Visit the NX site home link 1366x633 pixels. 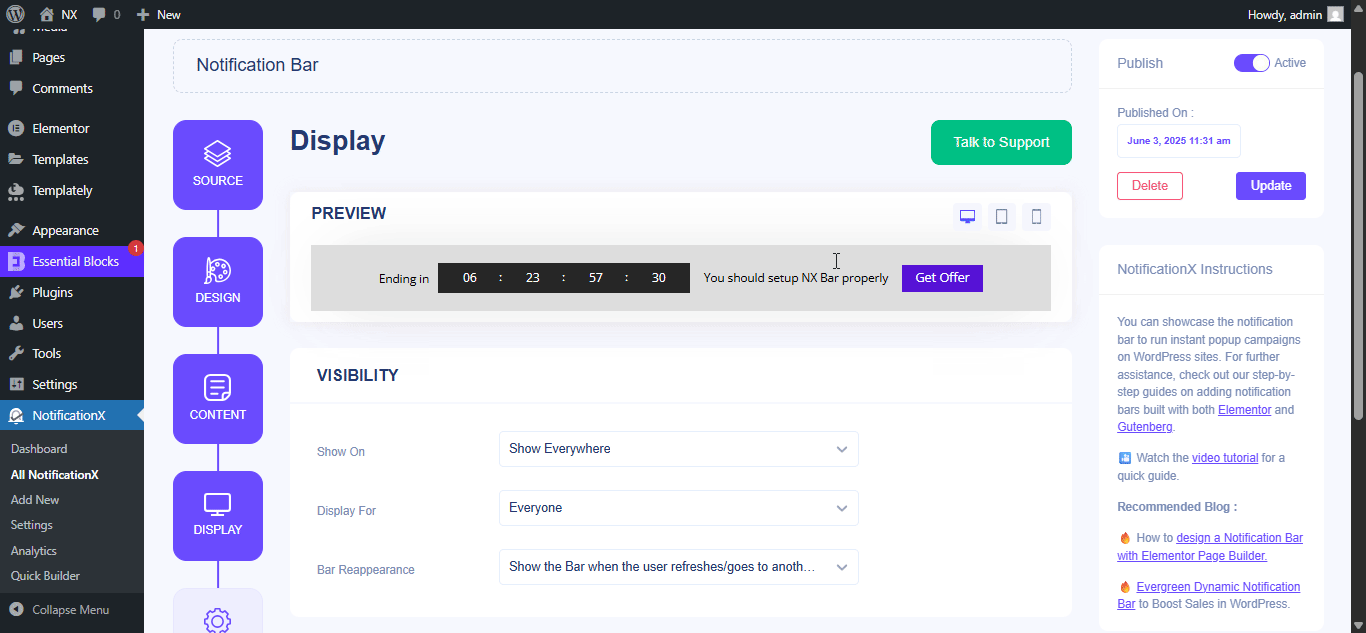pos(58,14)
